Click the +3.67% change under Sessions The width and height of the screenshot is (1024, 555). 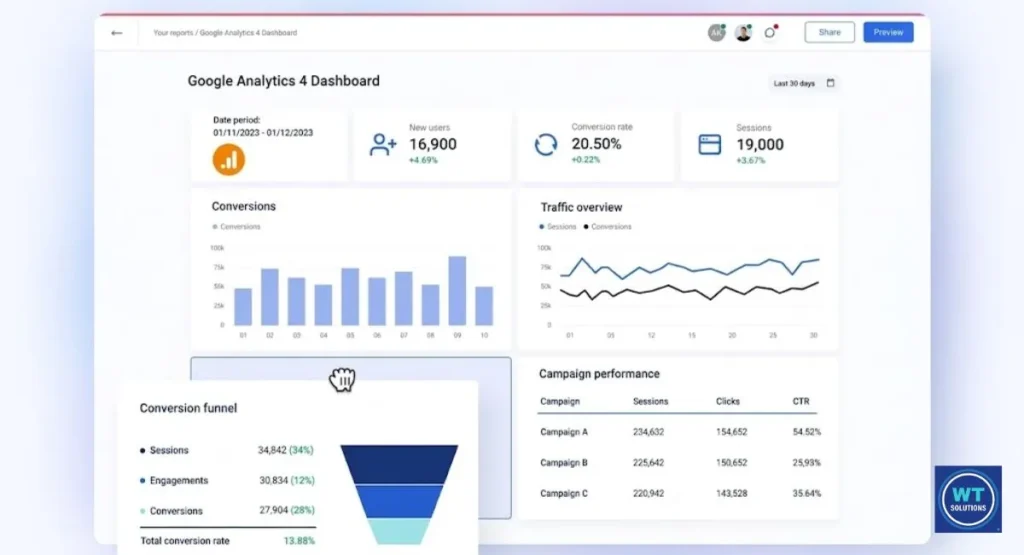[x=750, y=160]
